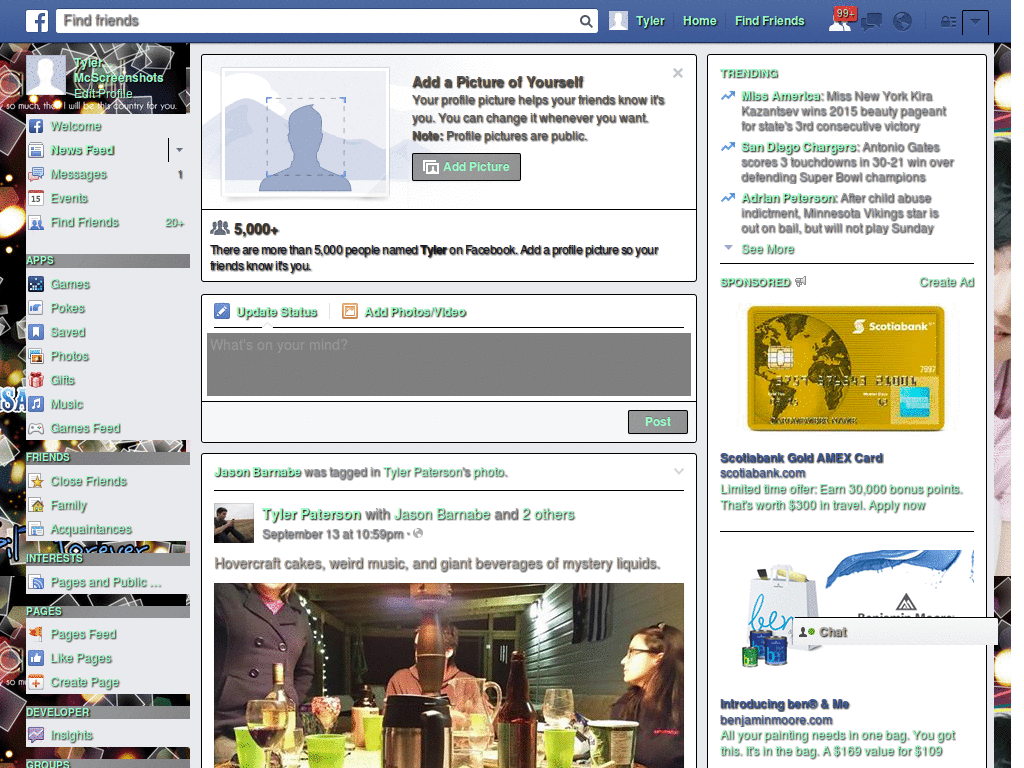Open the notifications globe icon
This screenshot has height=768, width=1024.
[902, 22]
